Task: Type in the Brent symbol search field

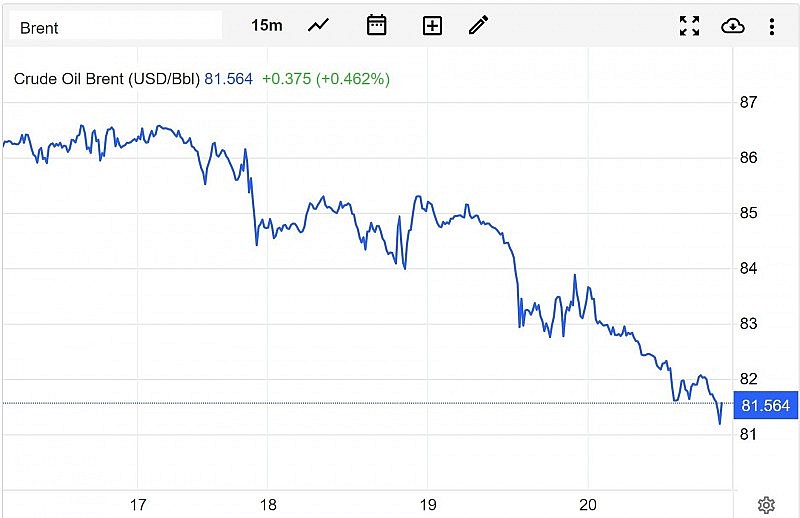Action: (x=115, y=27)
